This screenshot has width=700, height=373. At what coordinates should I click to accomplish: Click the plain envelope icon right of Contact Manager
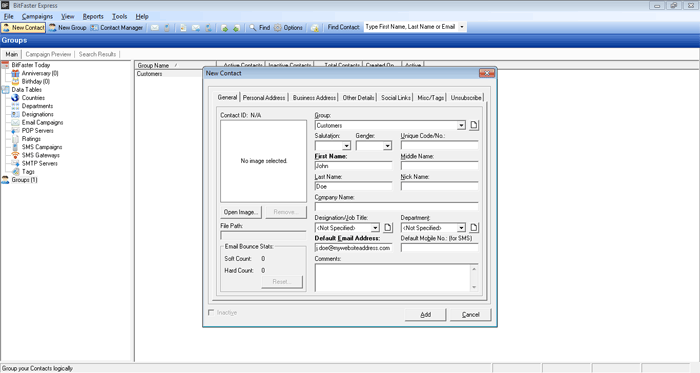(x=154, y=28)
